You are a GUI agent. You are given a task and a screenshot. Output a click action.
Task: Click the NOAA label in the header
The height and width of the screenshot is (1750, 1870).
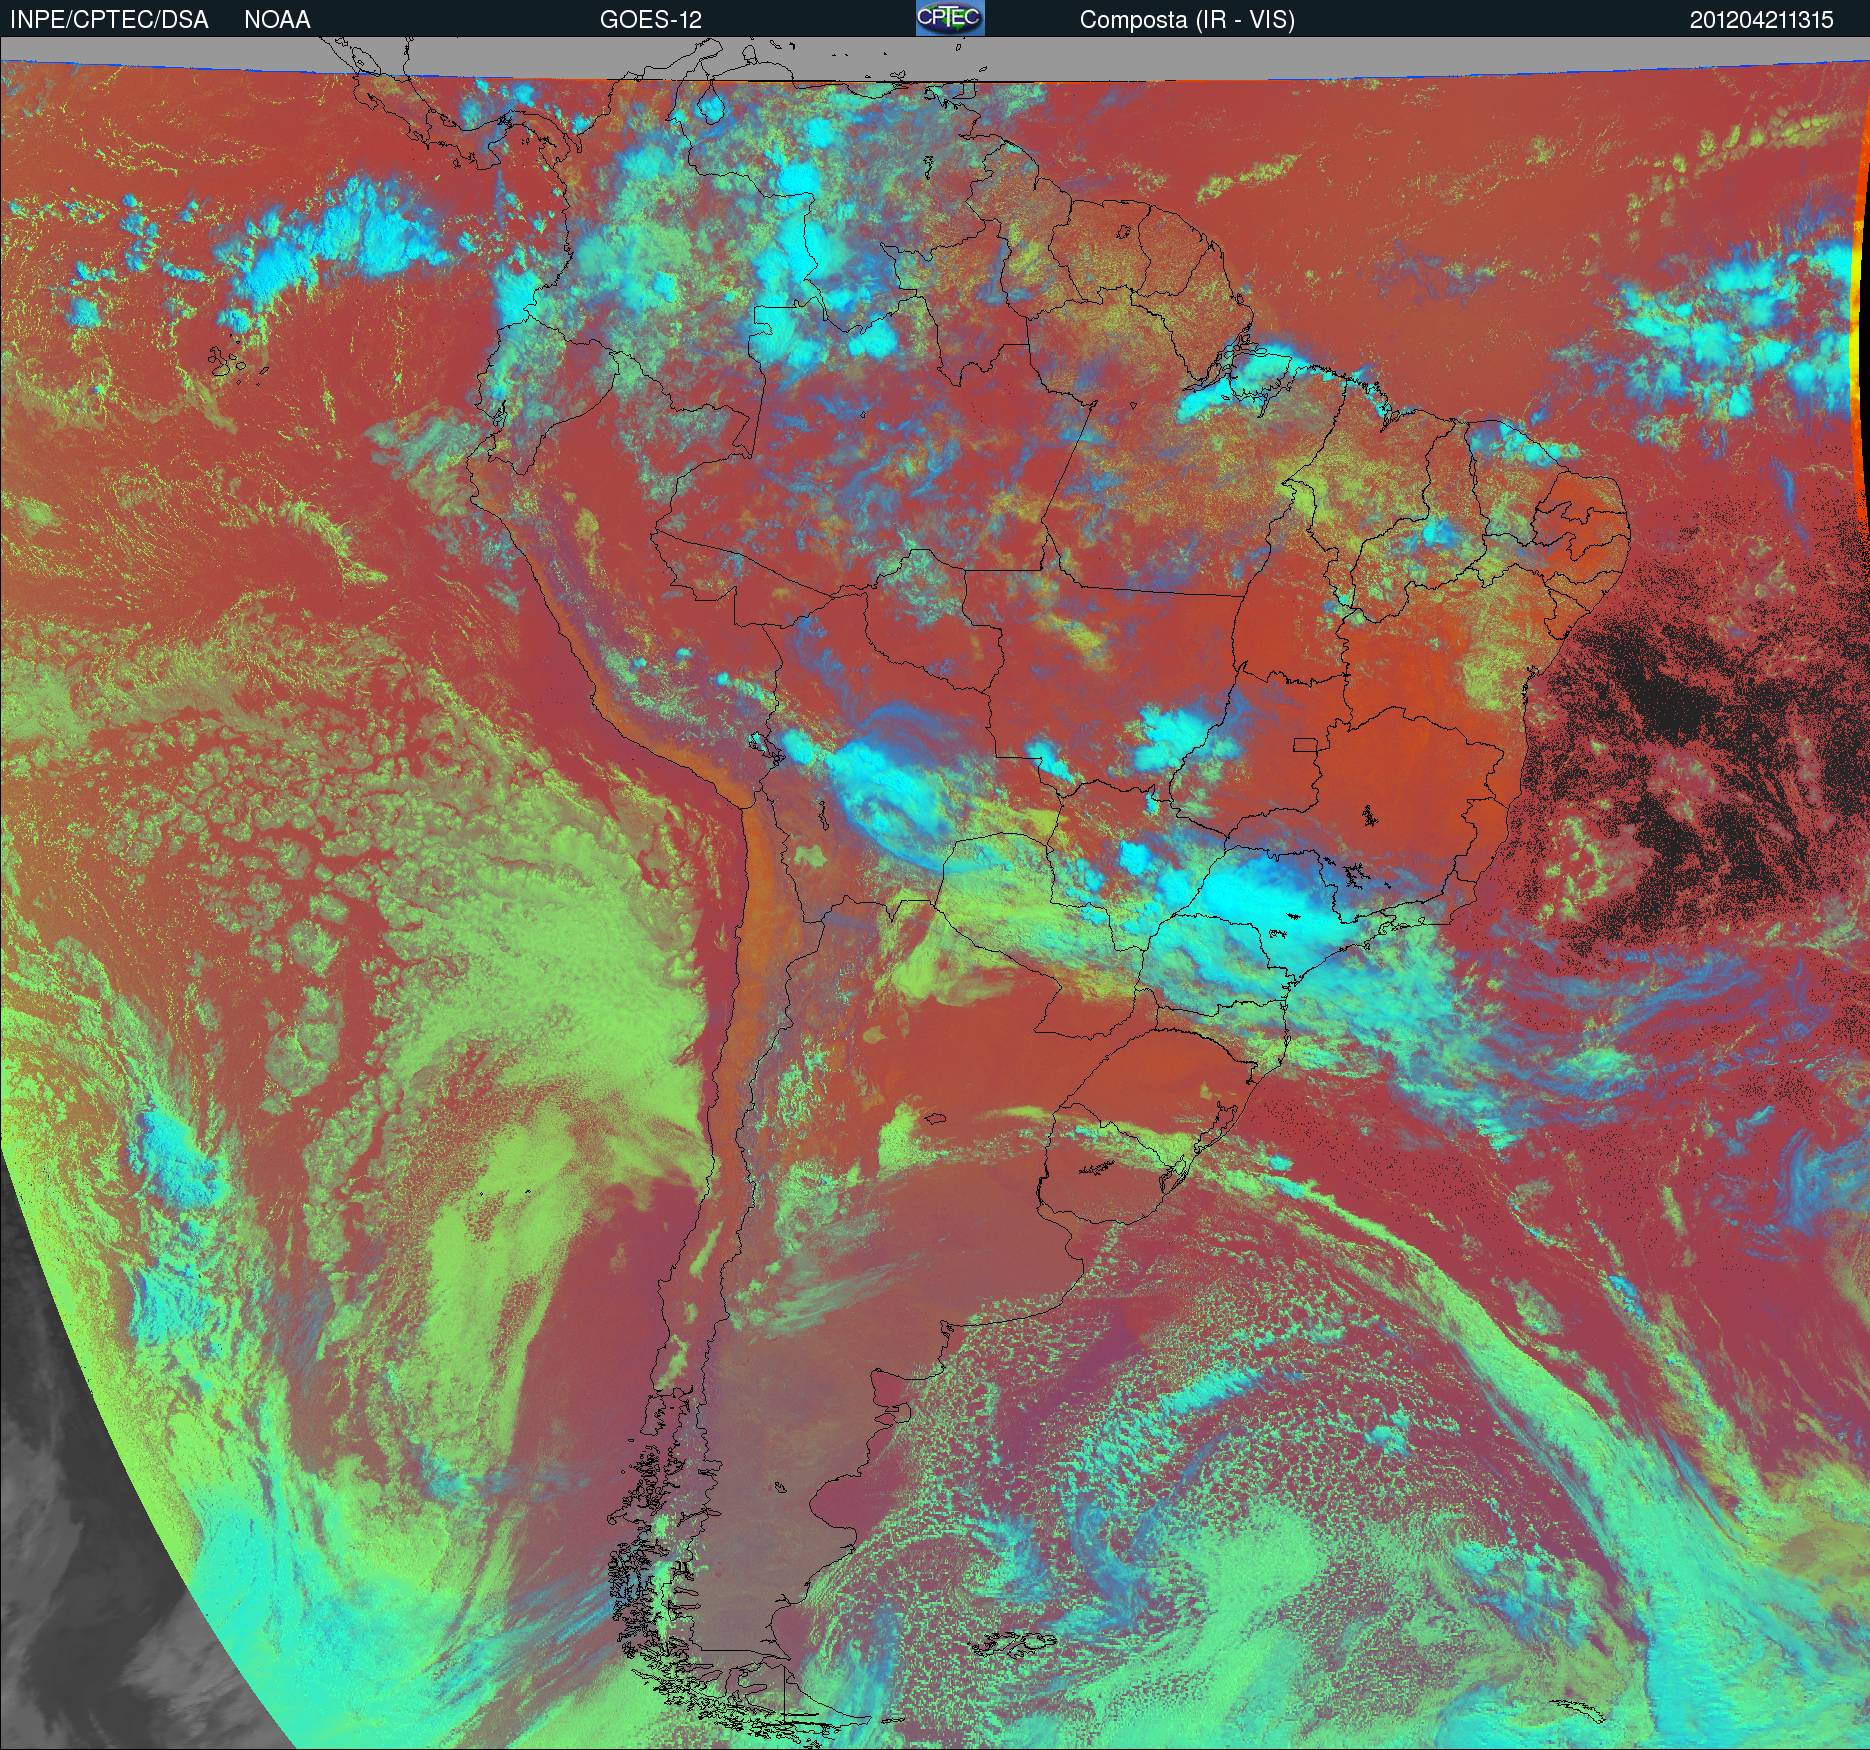[x=277, y=20]
